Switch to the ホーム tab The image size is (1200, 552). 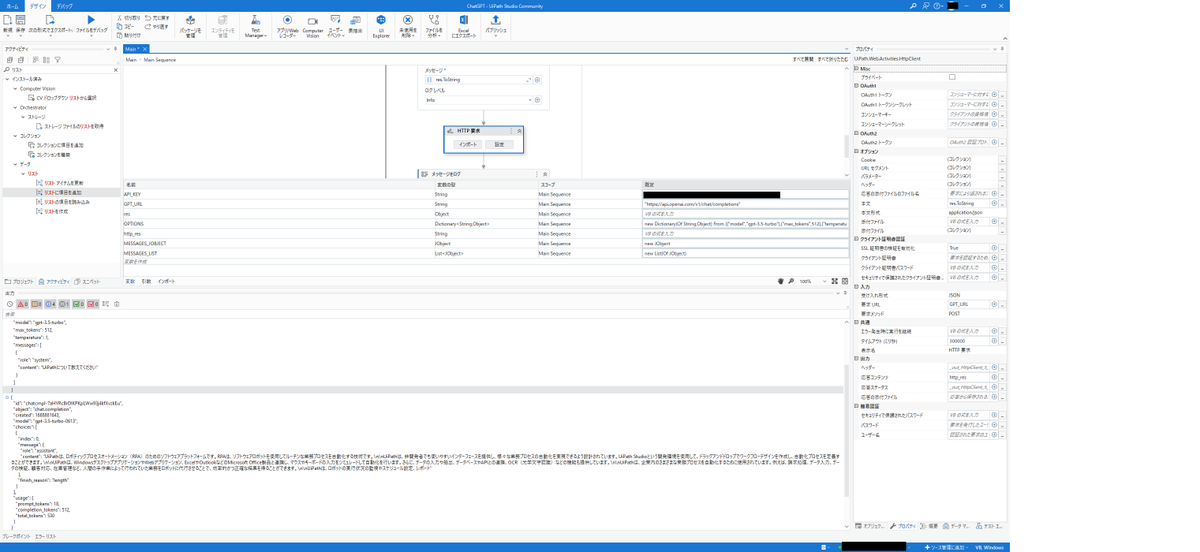[10, 6]
